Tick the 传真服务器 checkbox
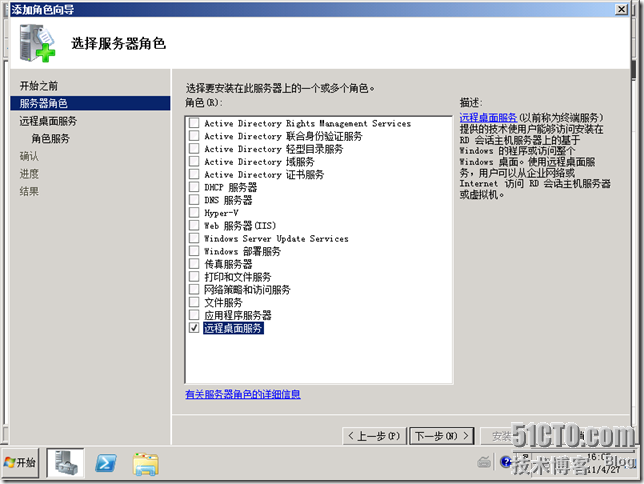This screenshot has height=484, width=644. click(194, 263)
